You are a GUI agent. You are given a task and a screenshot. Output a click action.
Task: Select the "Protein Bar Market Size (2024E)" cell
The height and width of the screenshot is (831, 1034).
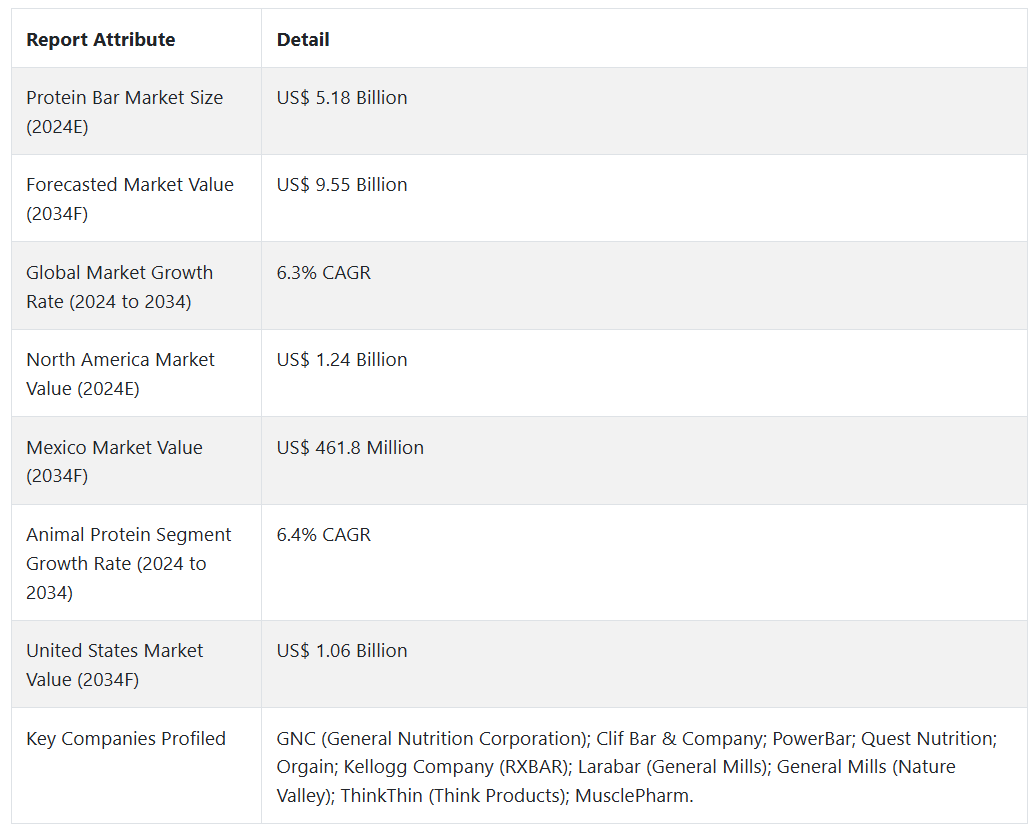pyautogui.click(x=124, y=112)
